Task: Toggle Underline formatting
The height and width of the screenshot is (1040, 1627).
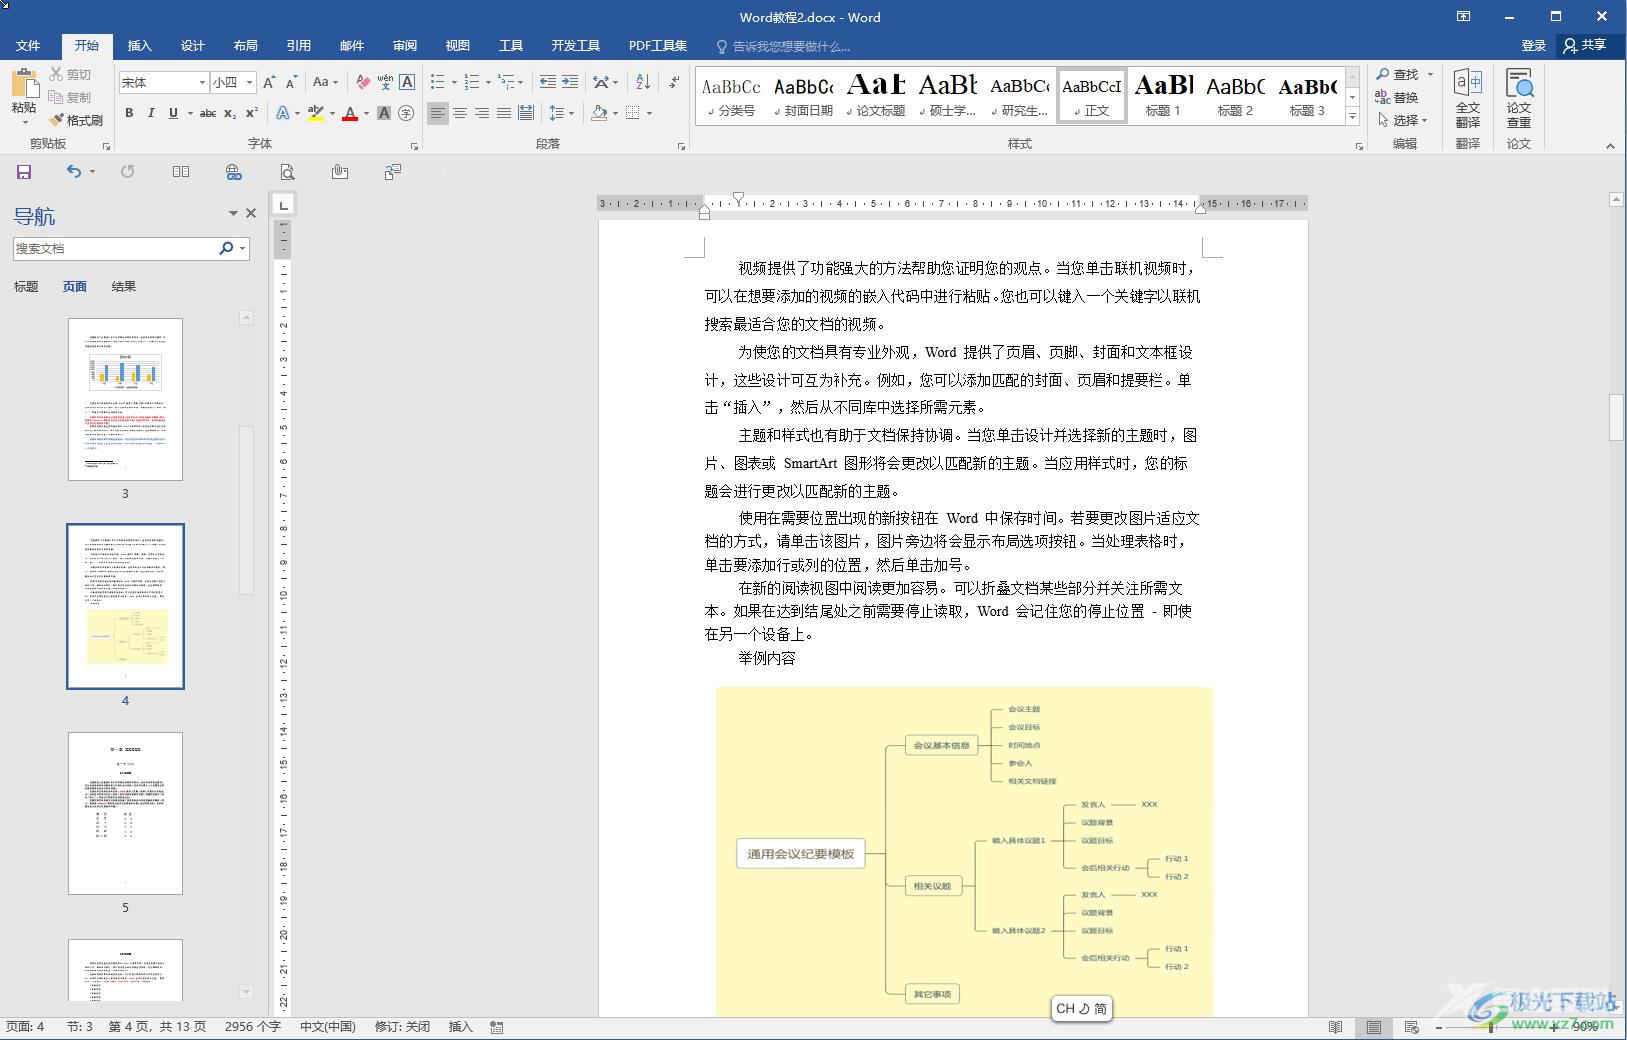Action: coord(173,113)
